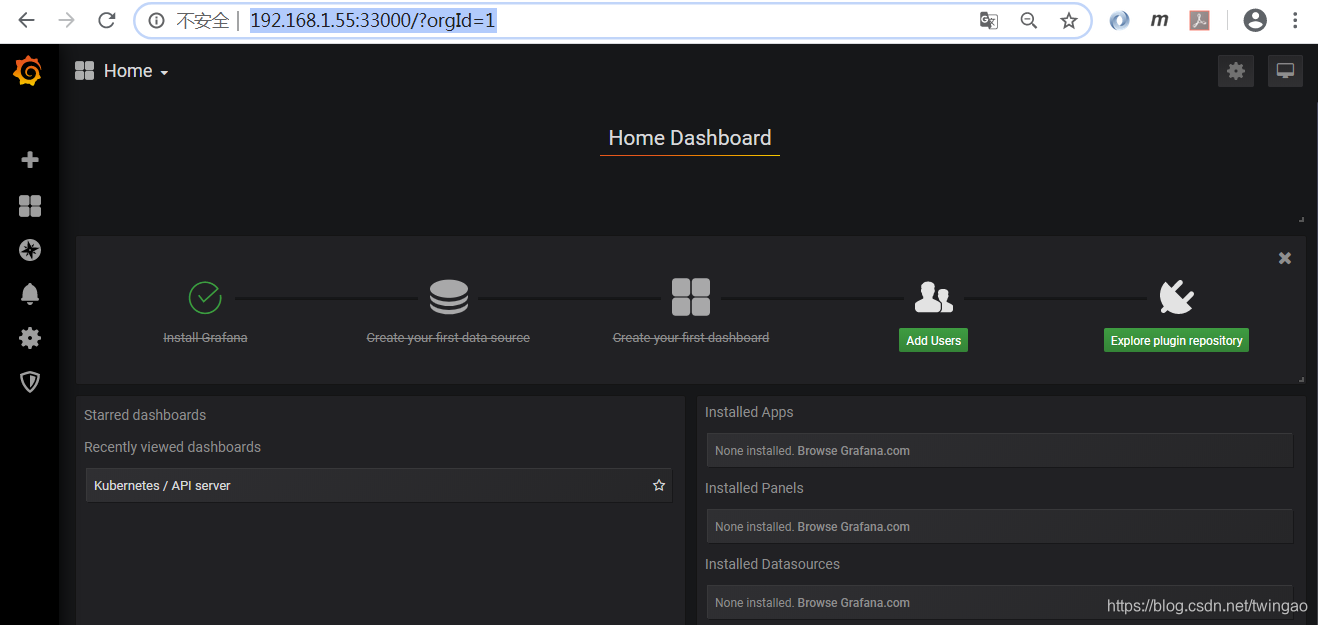The image size is (1318, 625).
Task: Click the data source database icon
Action: click(x=448, y=297)
